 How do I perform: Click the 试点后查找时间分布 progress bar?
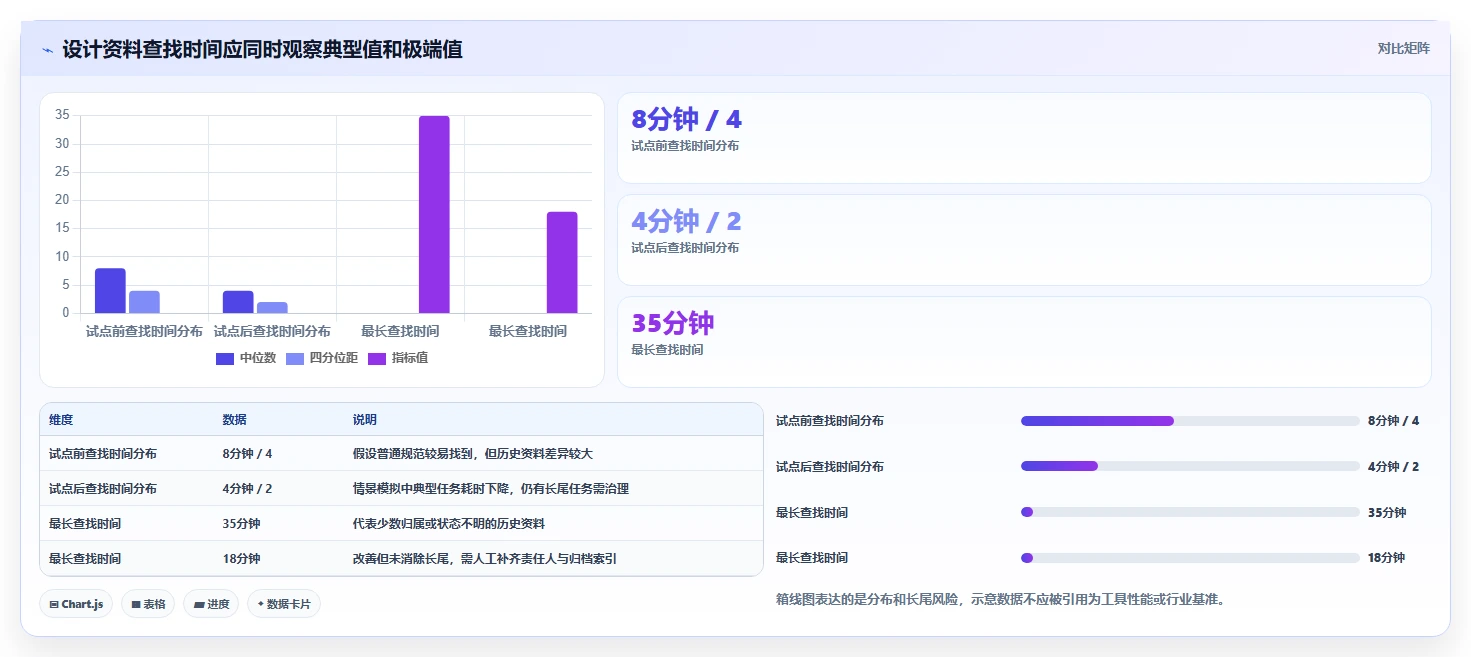1190,466
